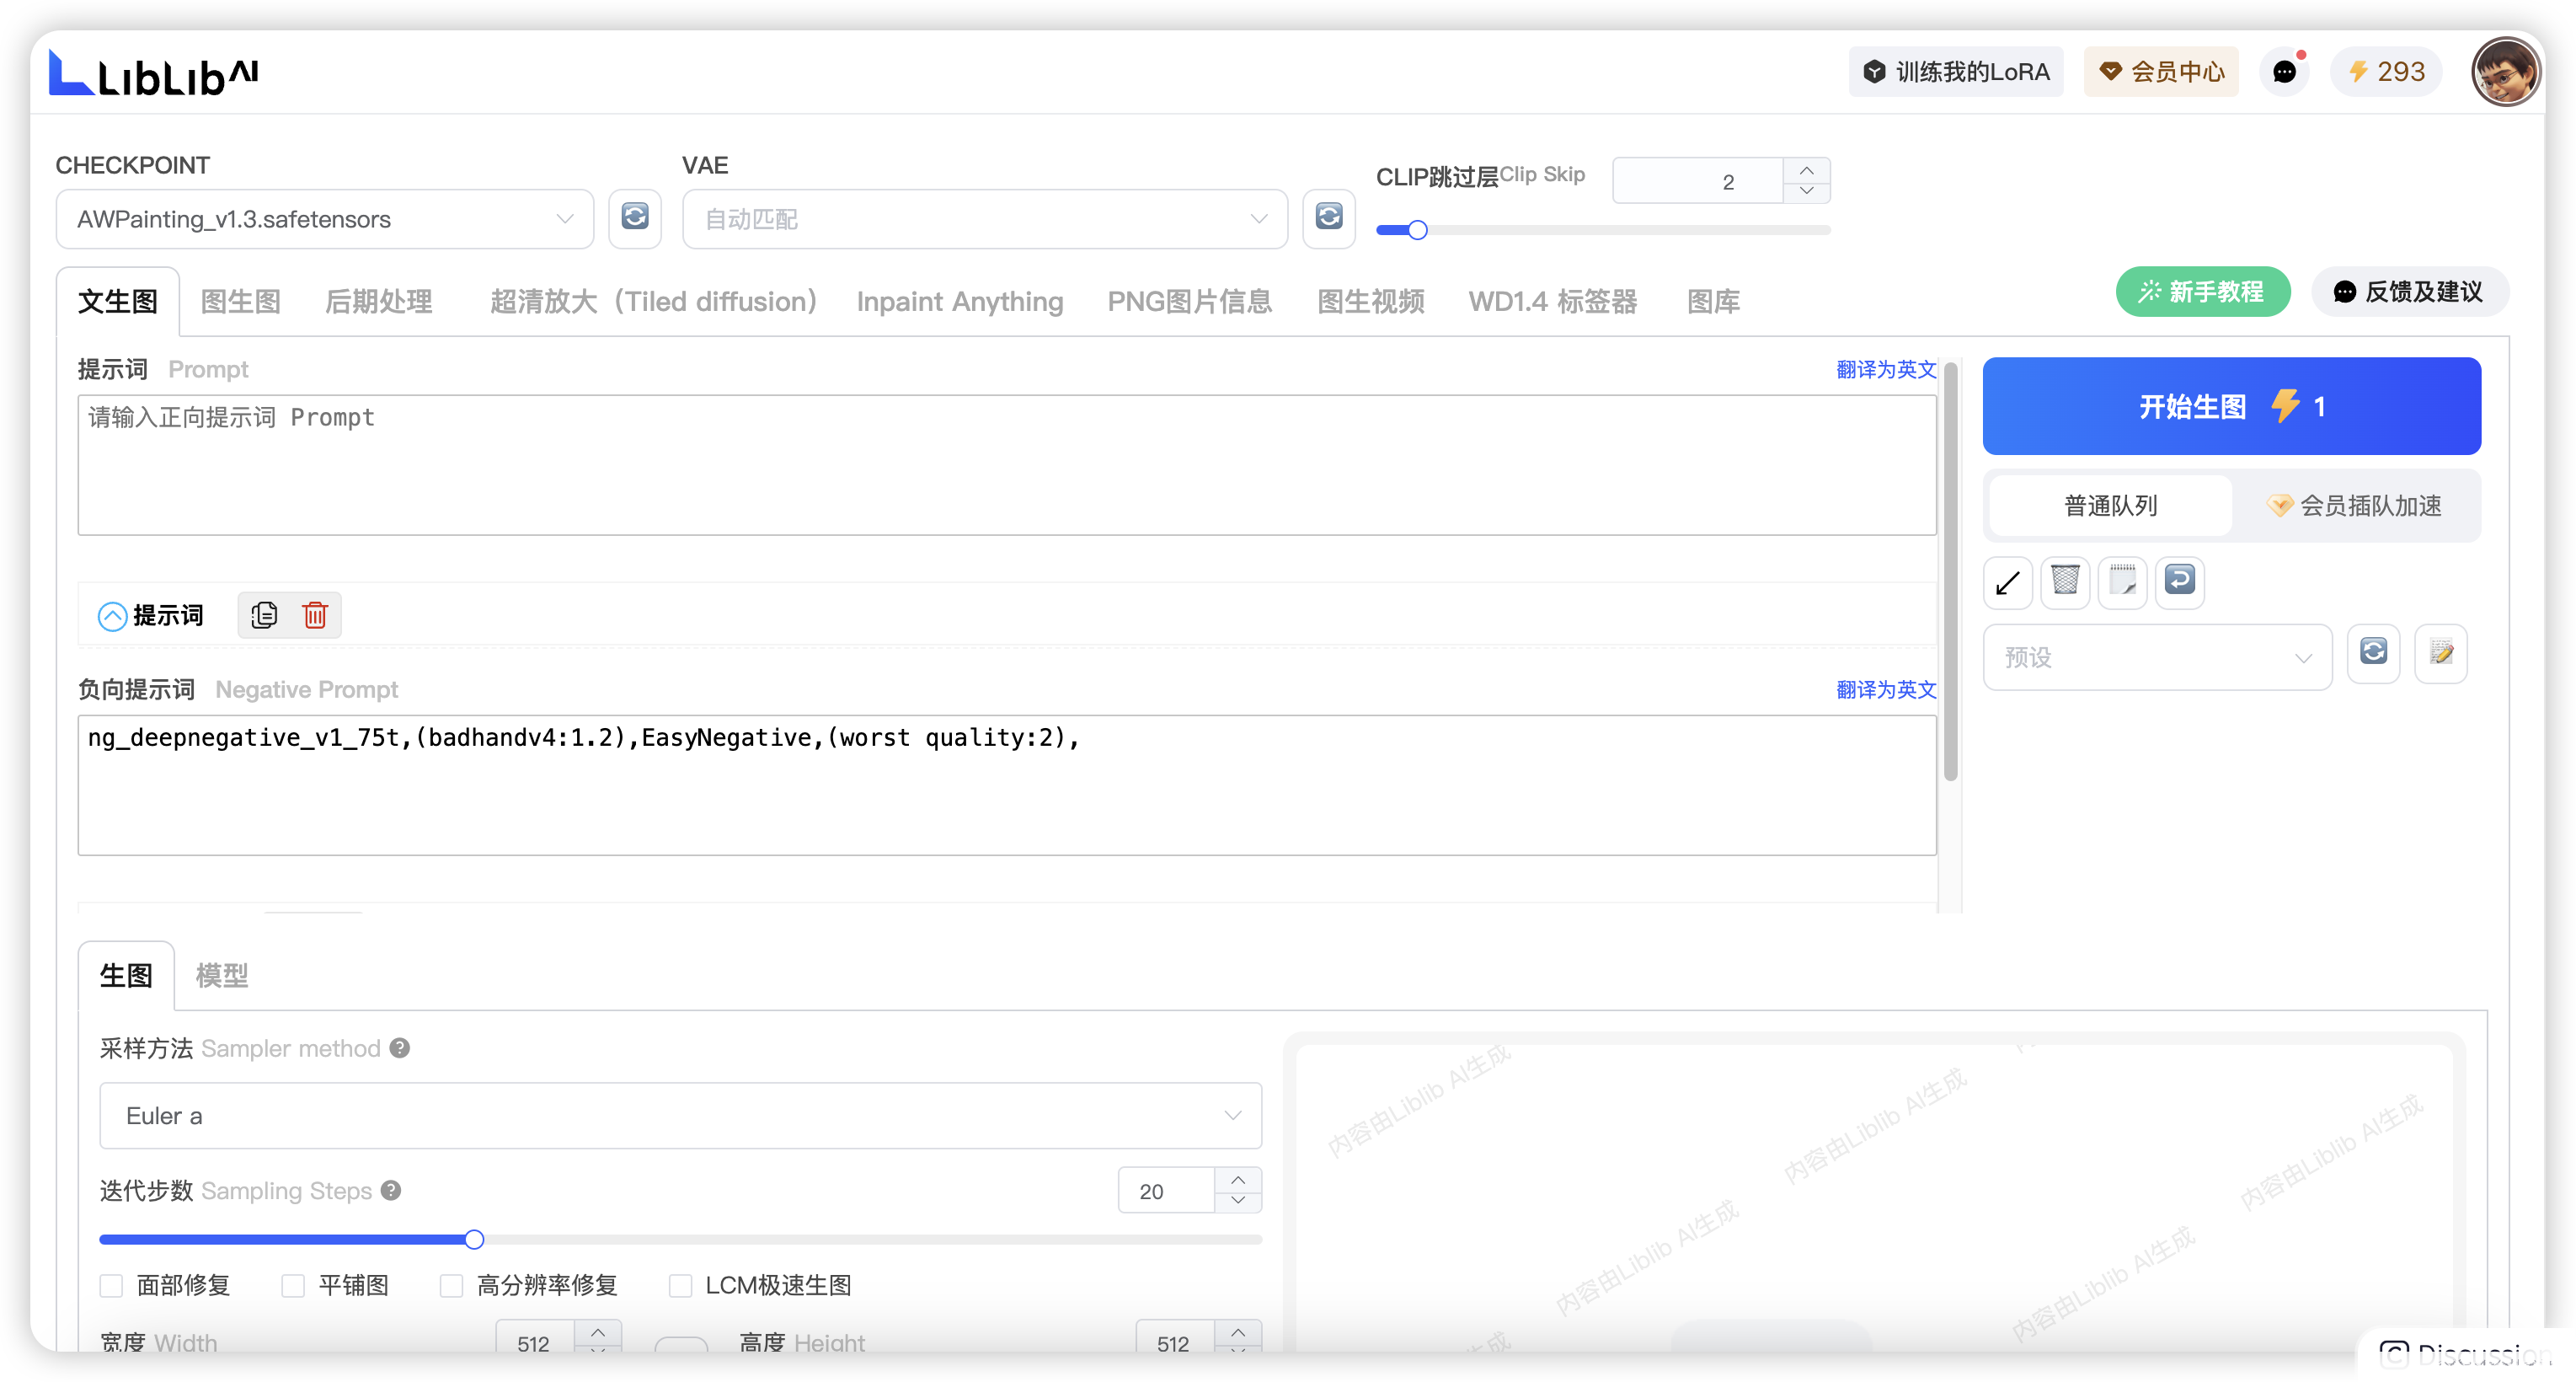Screen dimensions: 2576x1382
Task: Open the messages chat bubble icon
Action: coord(2285,72)
